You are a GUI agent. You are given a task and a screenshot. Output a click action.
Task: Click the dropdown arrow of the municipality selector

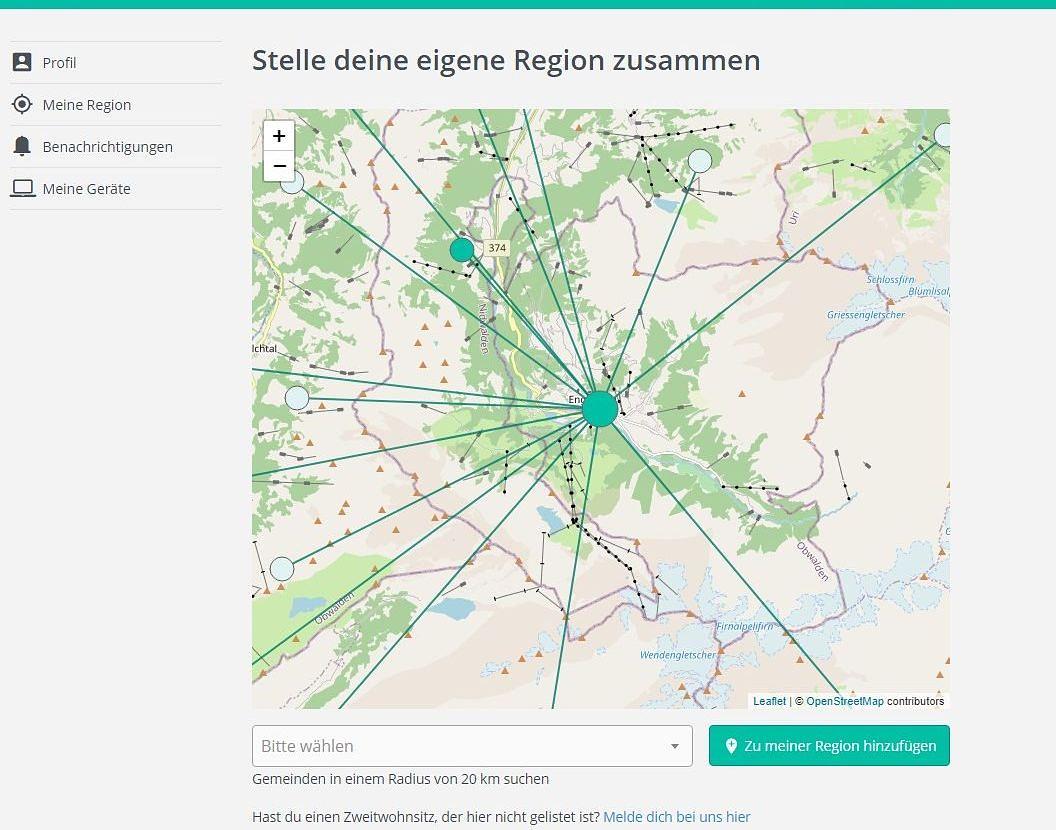coord(674,746)
